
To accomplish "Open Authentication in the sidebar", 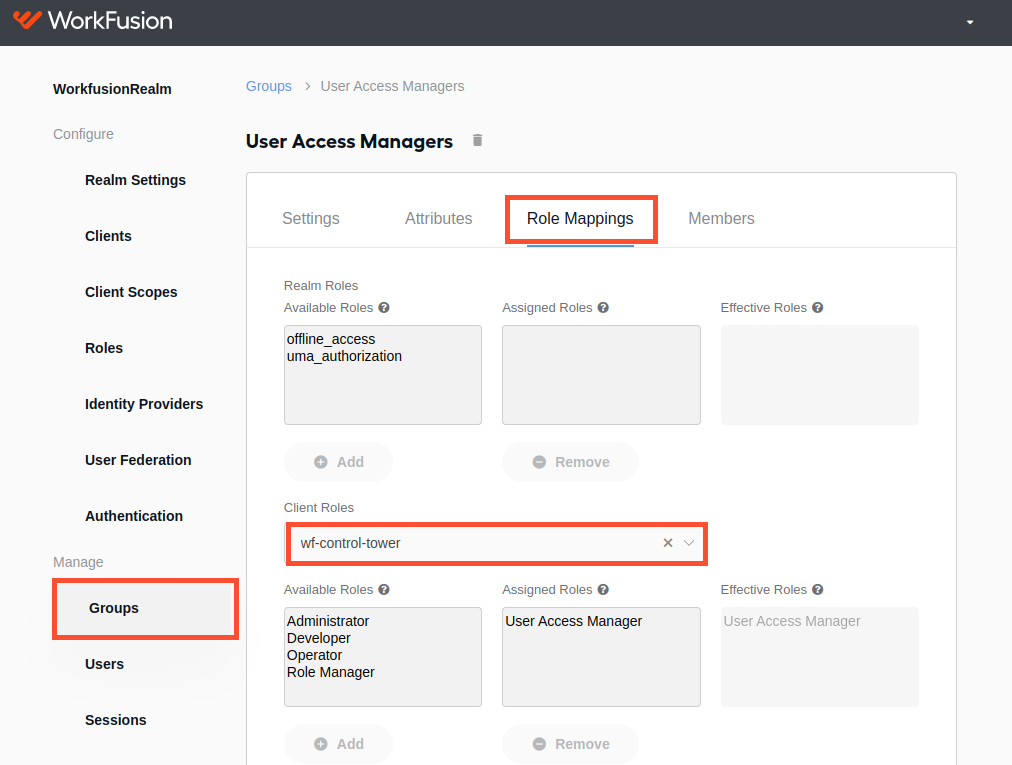I will click(x=134, y=516).
